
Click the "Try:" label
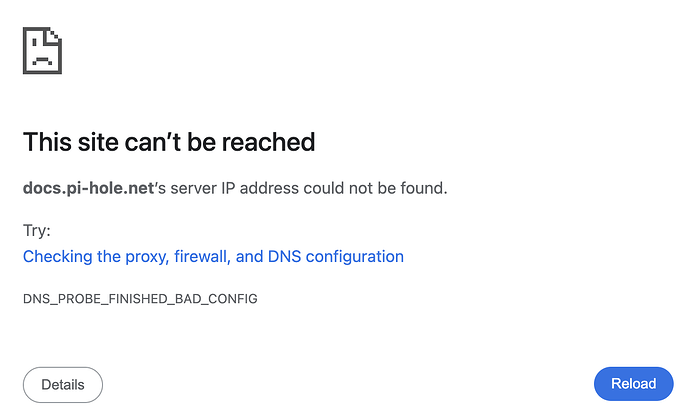37,231
